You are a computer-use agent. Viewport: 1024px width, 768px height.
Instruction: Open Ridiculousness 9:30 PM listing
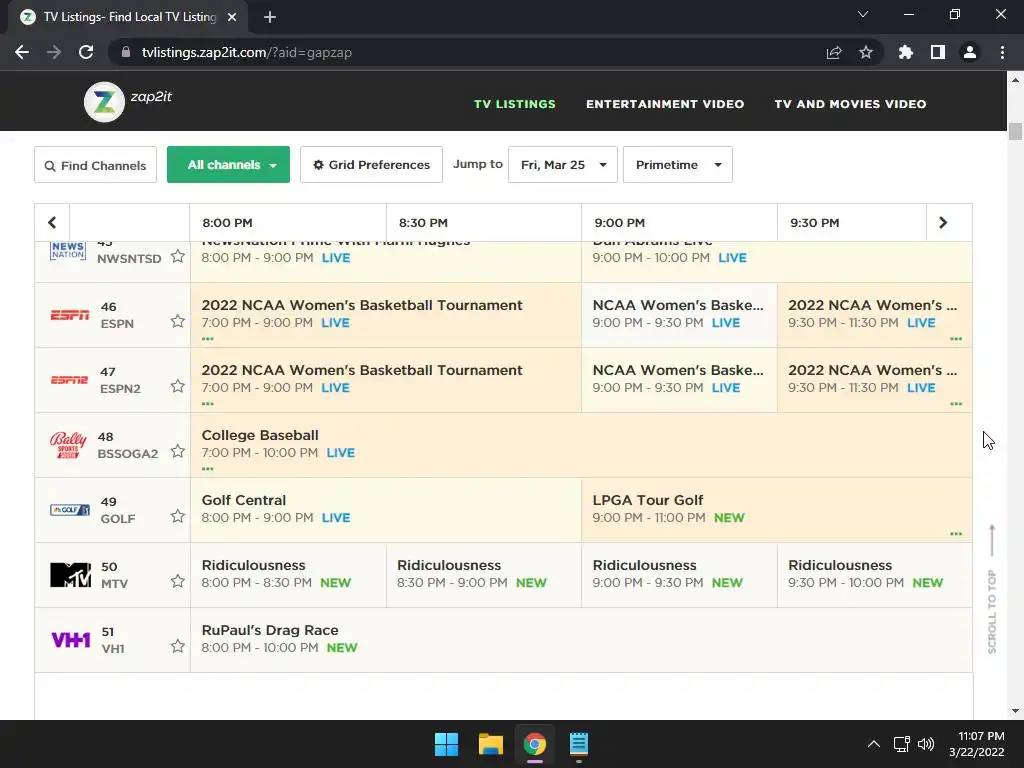pos(874,575)
